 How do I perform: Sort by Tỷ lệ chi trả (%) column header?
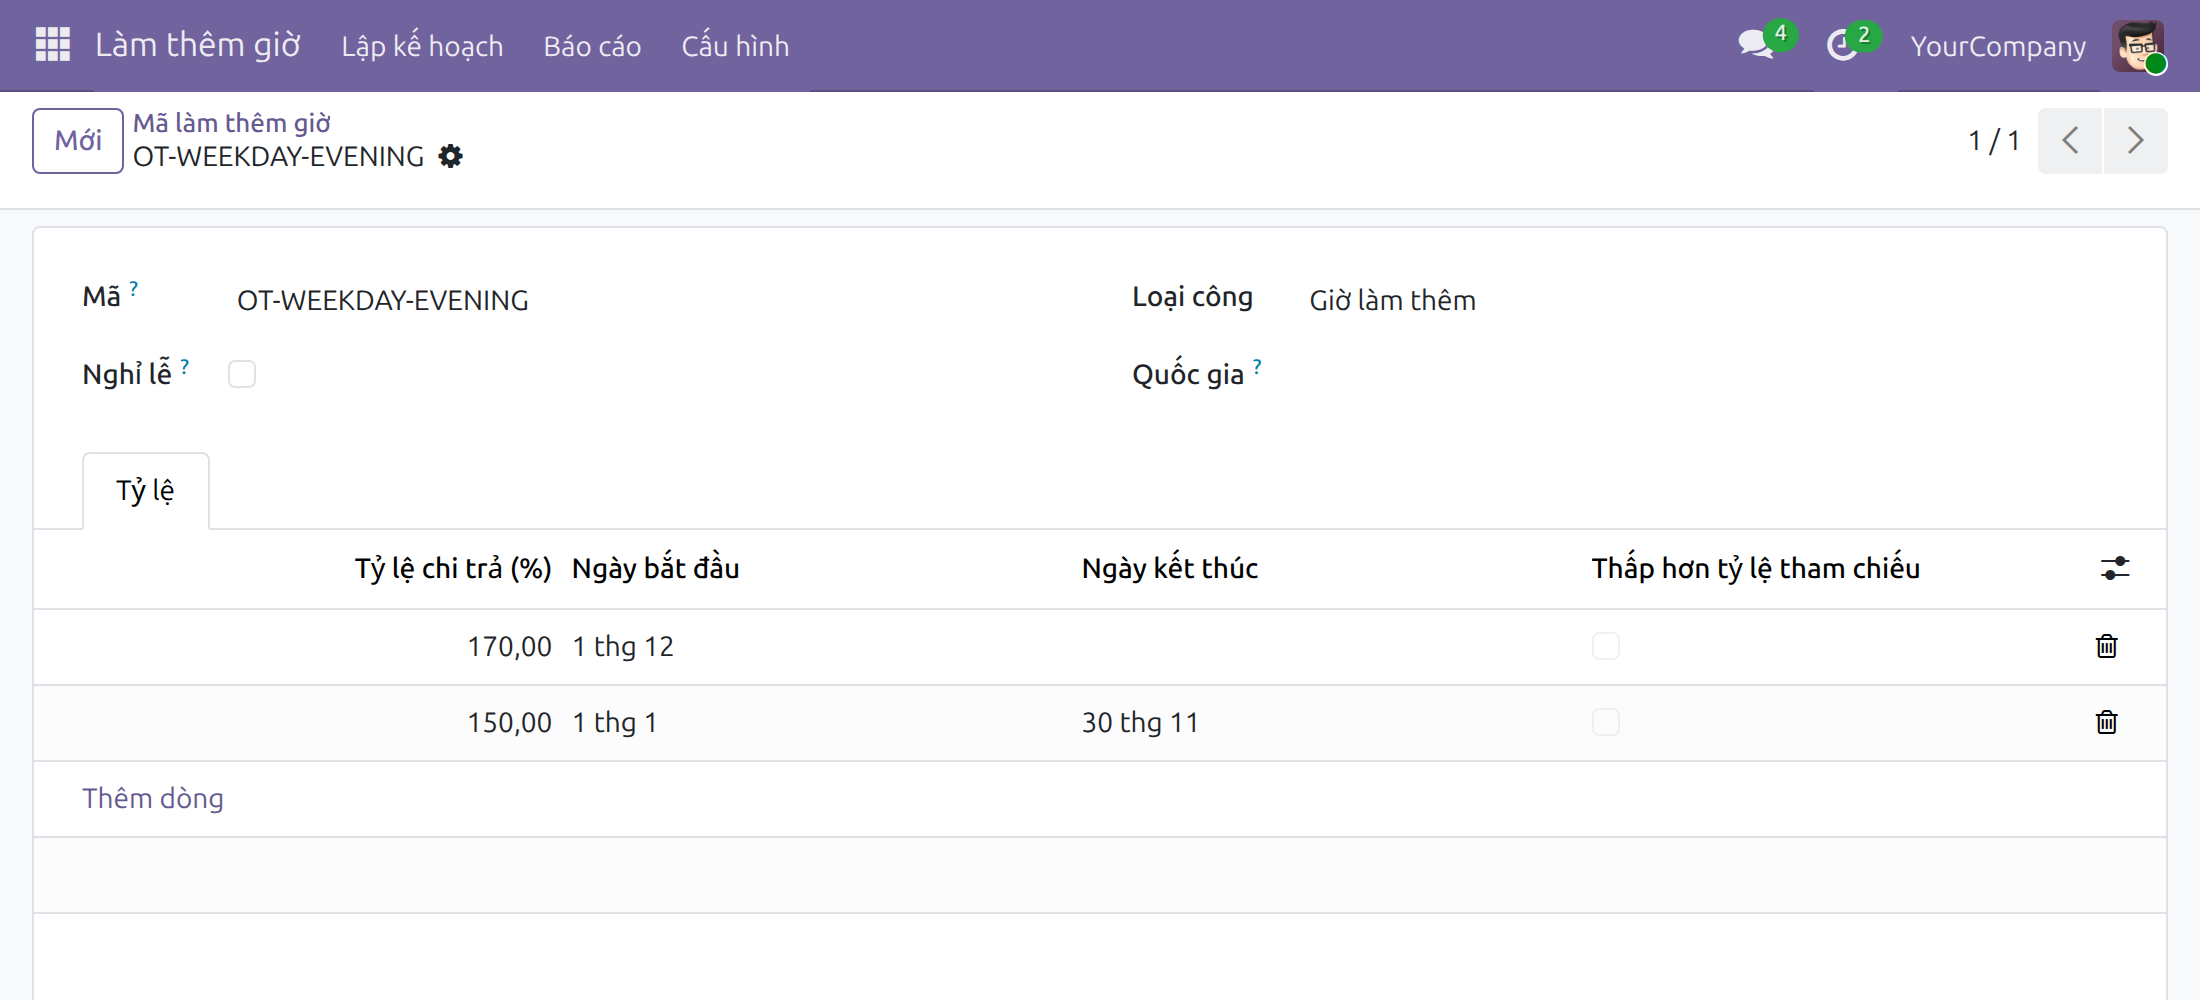[453, 568]
